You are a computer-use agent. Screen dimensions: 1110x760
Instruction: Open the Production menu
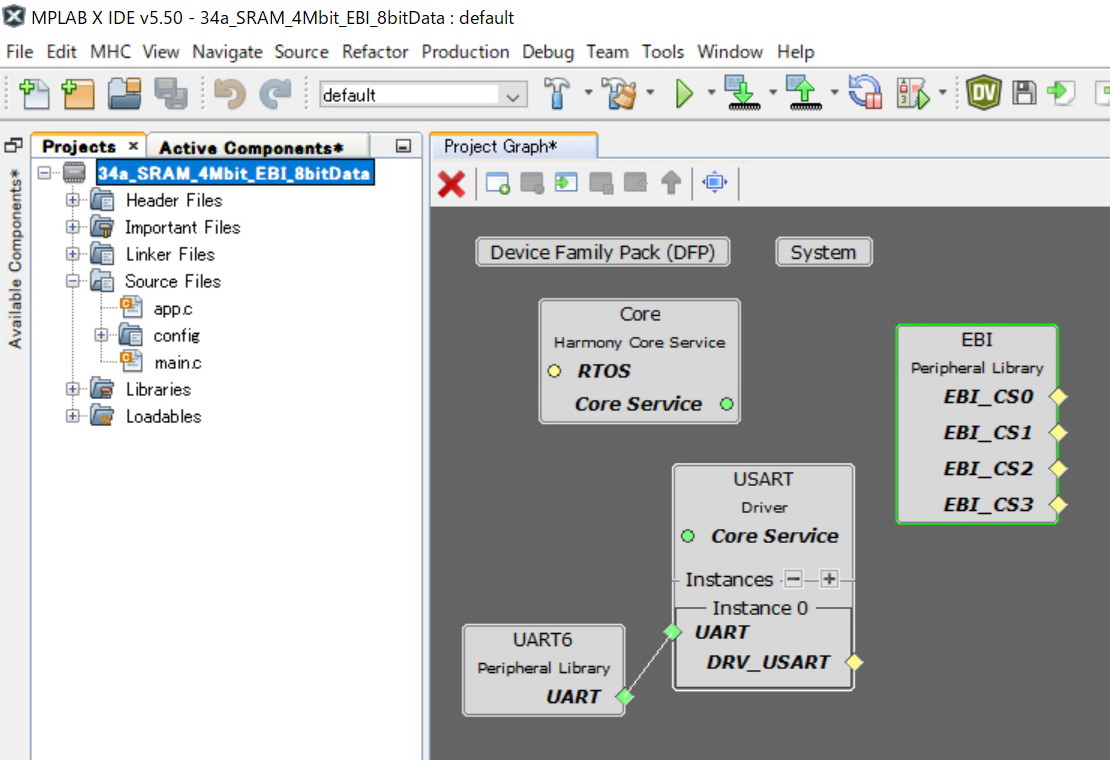click(465, 52)
